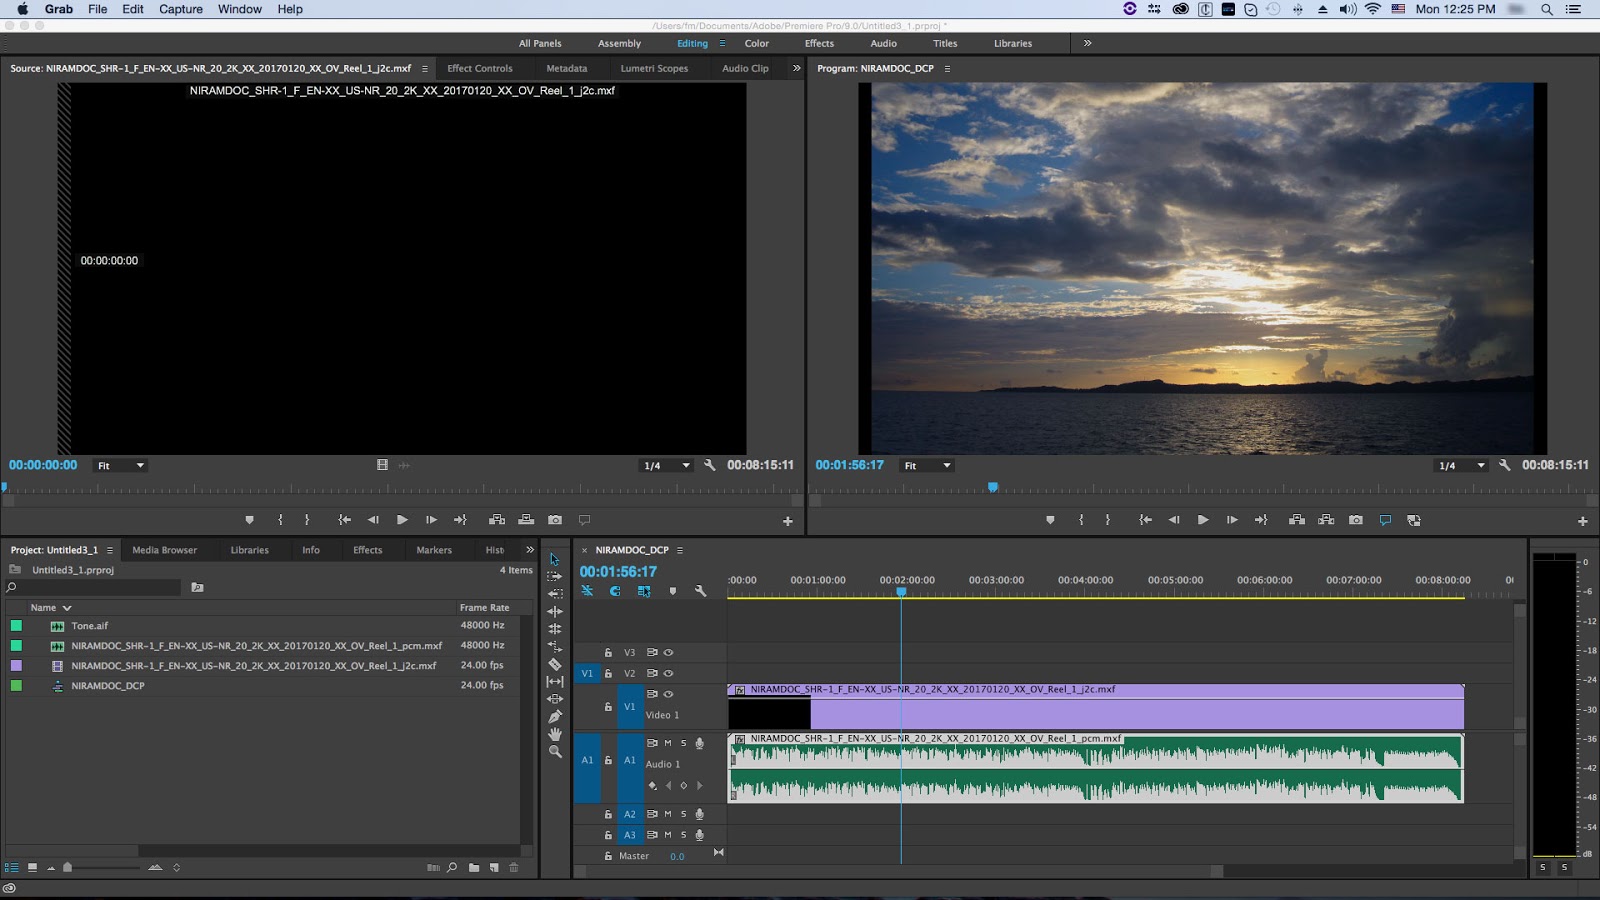Open the Media Browser tab

pyautogui.click(x=164, y=550)
